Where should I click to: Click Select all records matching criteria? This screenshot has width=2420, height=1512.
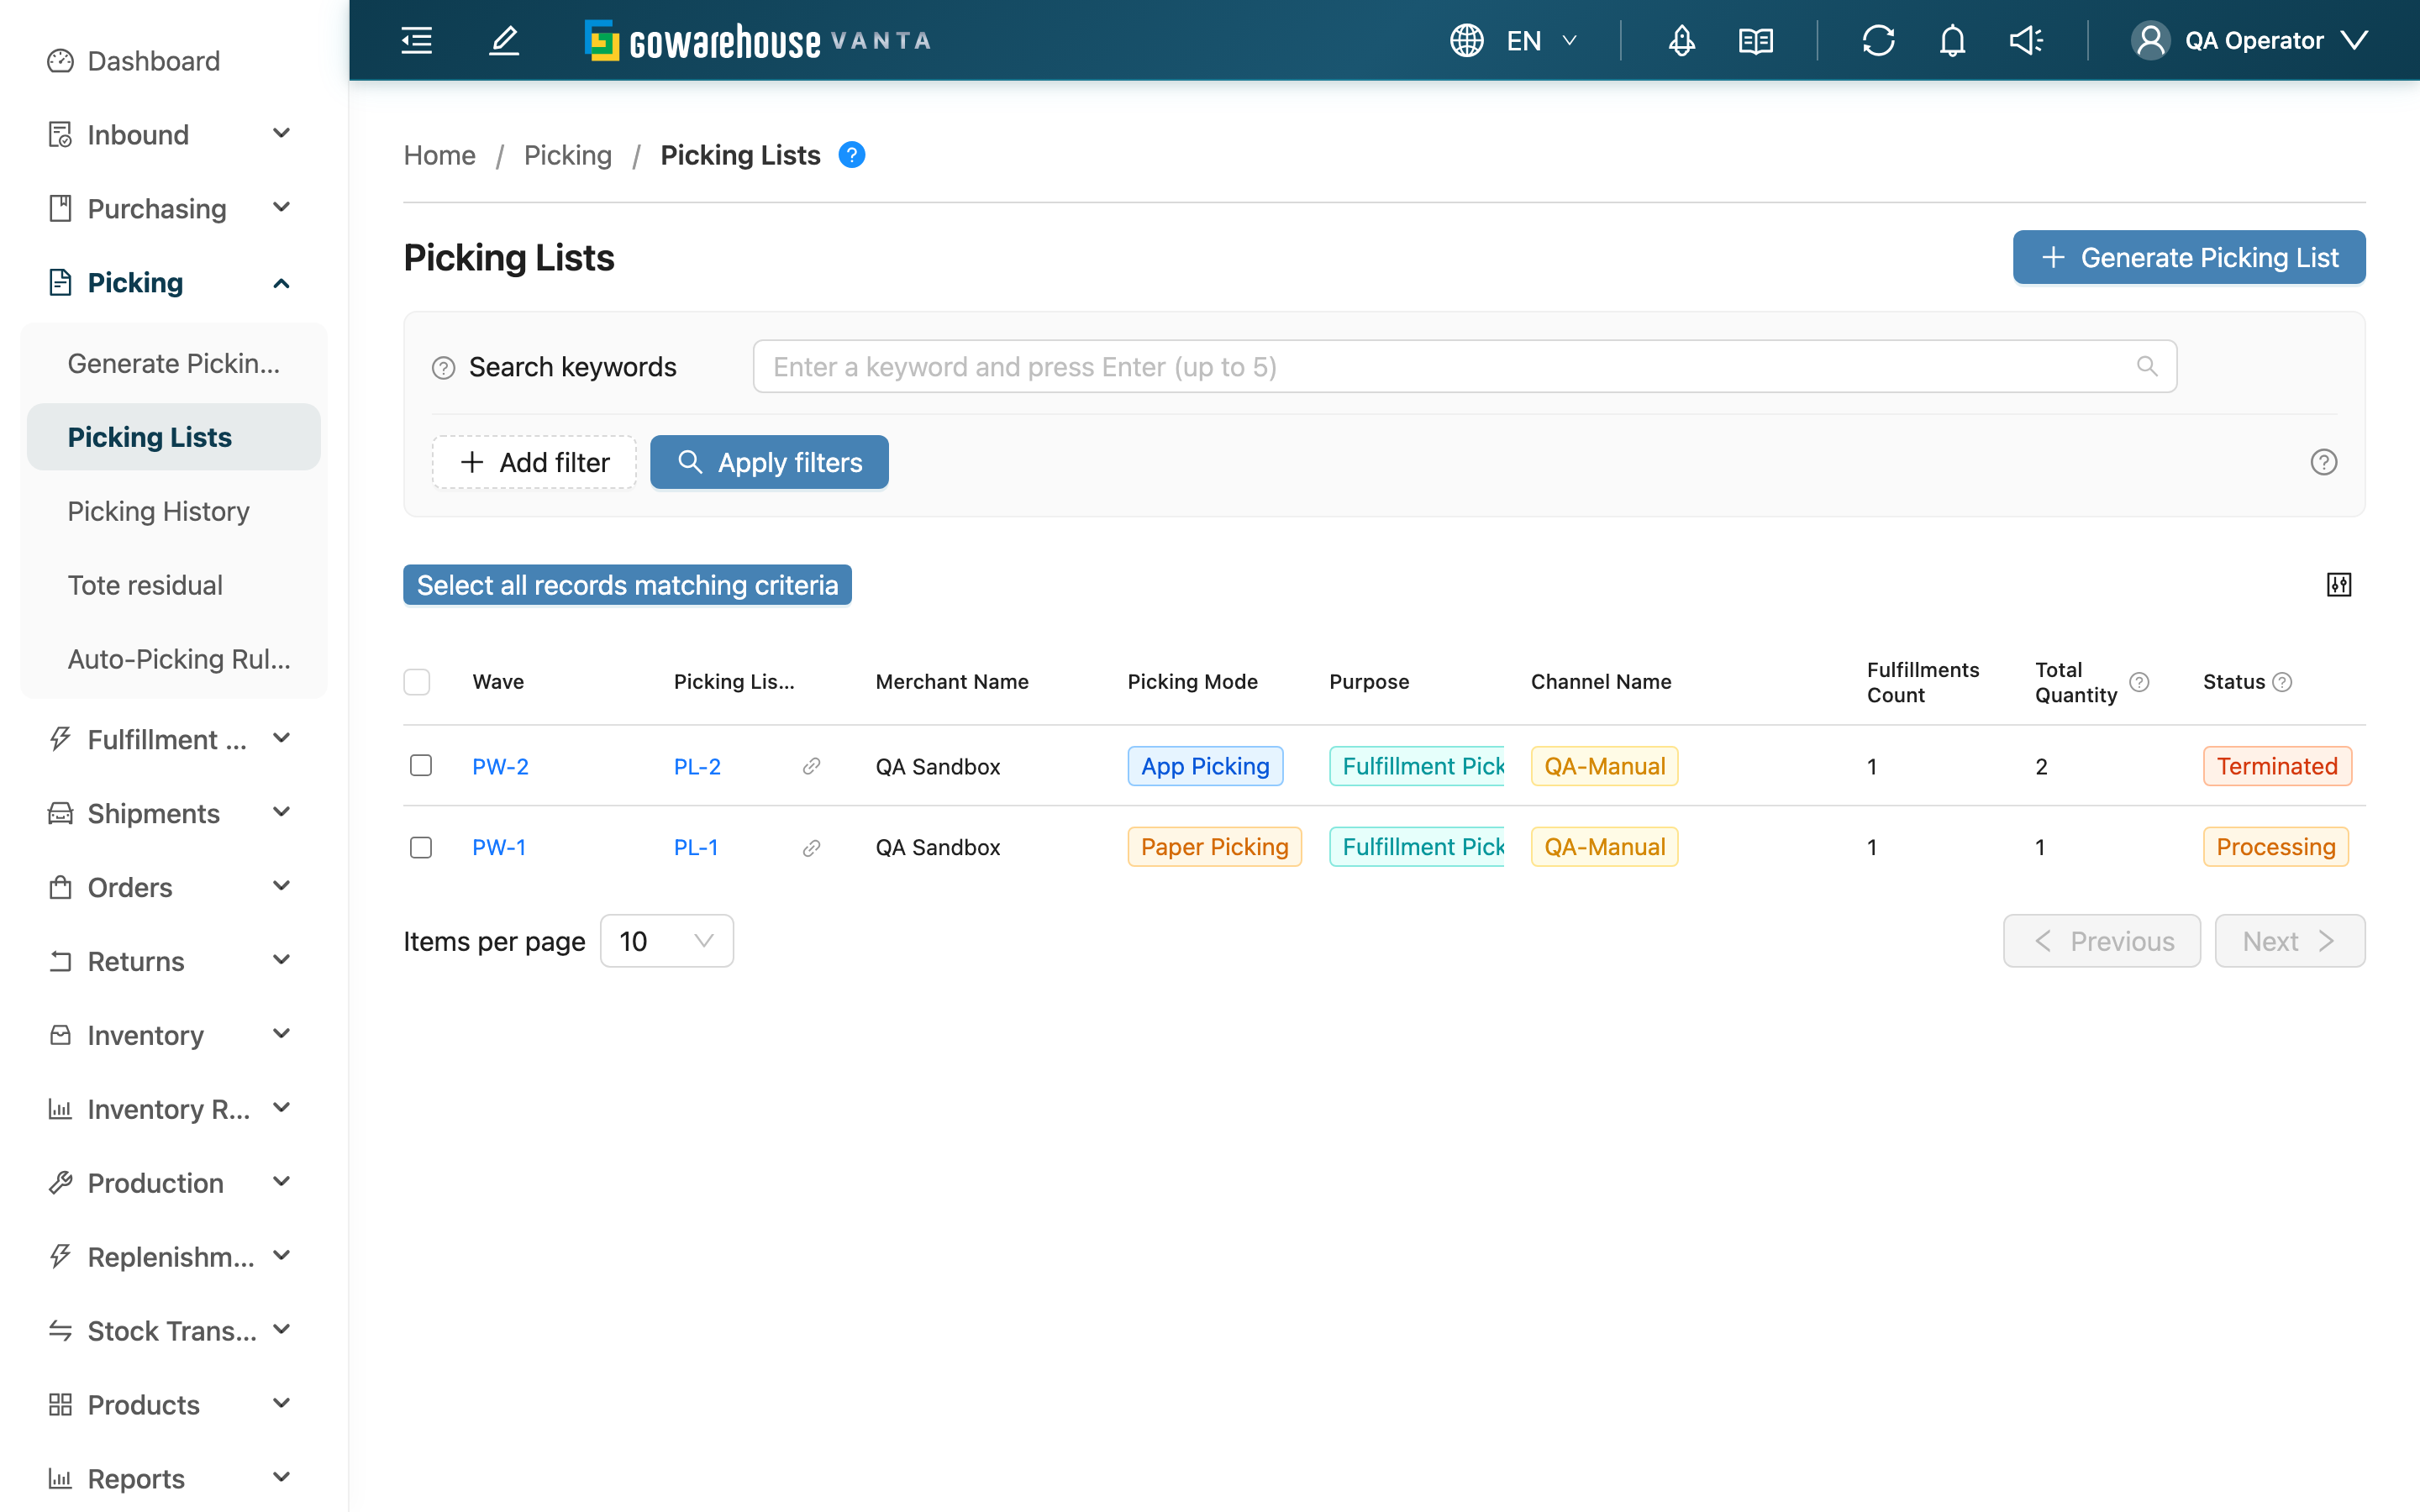pos(627,585)
